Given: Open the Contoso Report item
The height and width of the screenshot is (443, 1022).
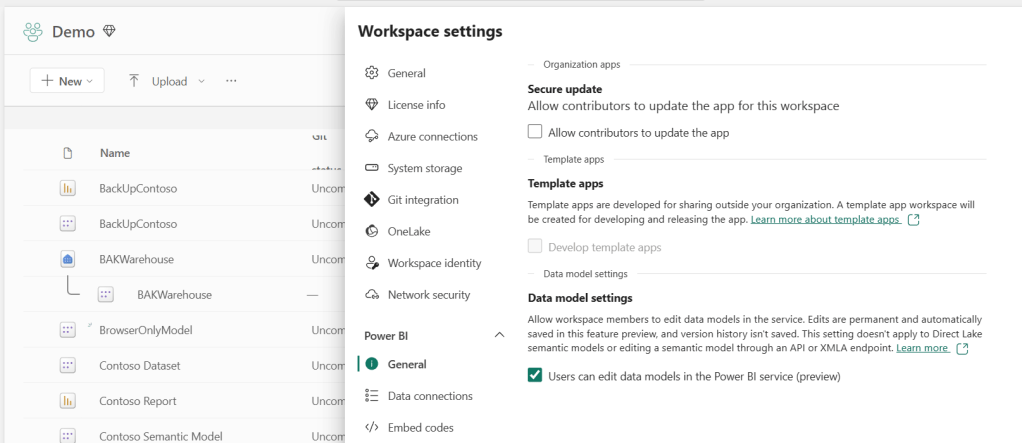Looking at the screenshot, I should tap(138, 401).
